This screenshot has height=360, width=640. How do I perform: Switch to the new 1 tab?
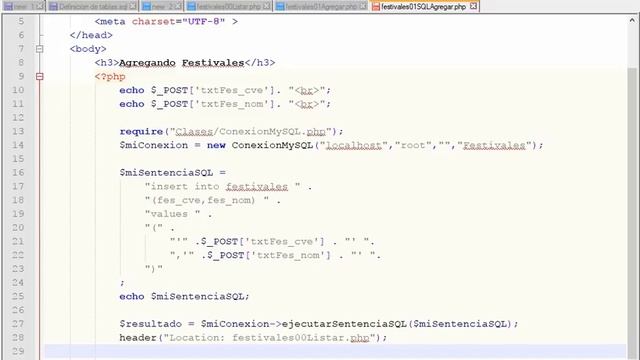23,7
